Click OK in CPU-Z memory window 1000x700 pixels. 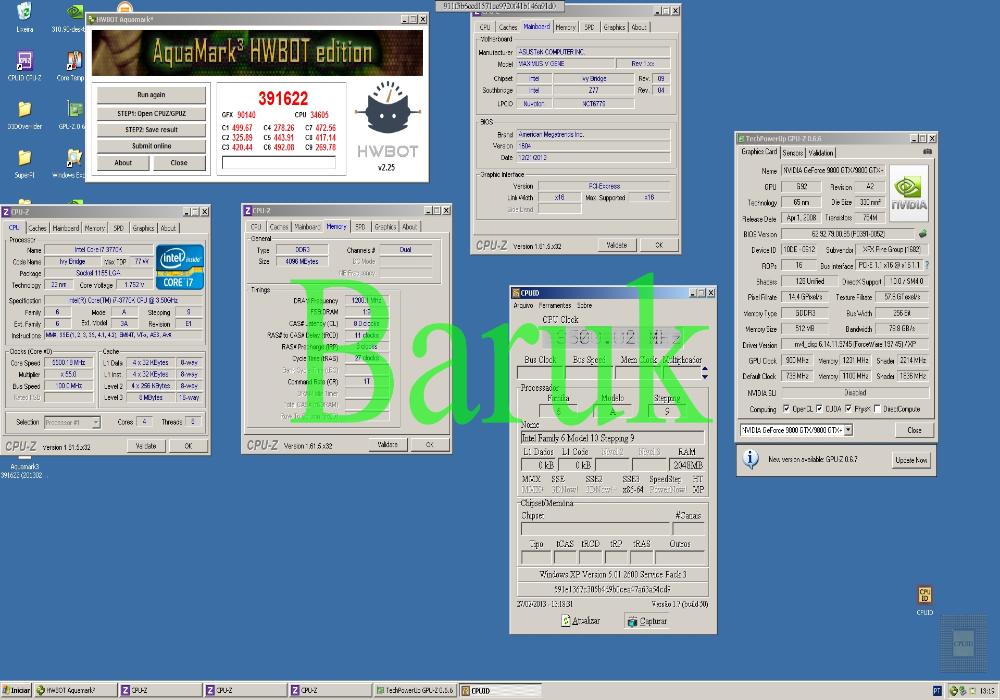tap(429, 444)
